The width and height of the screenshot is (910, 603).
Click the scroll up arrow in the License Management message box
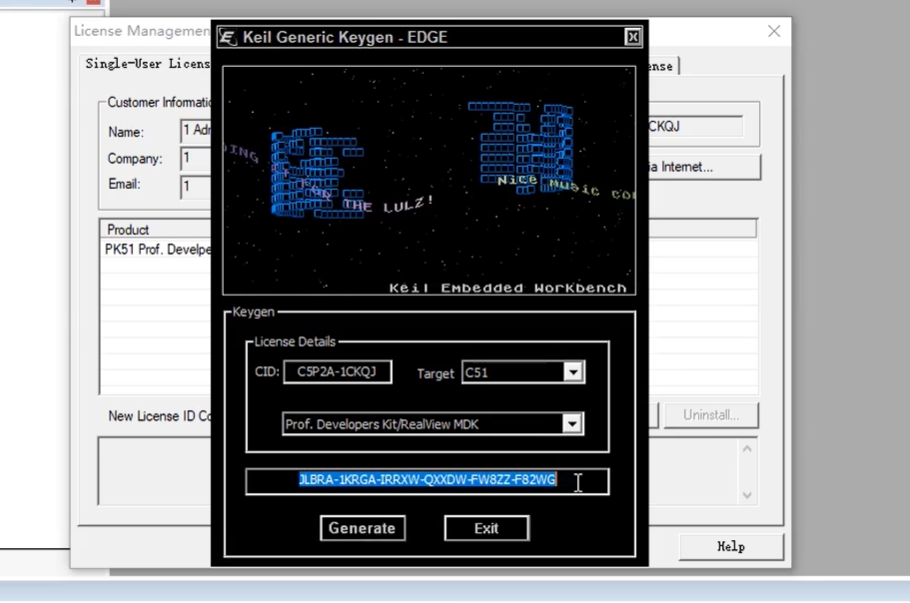[x=747, y=449]
